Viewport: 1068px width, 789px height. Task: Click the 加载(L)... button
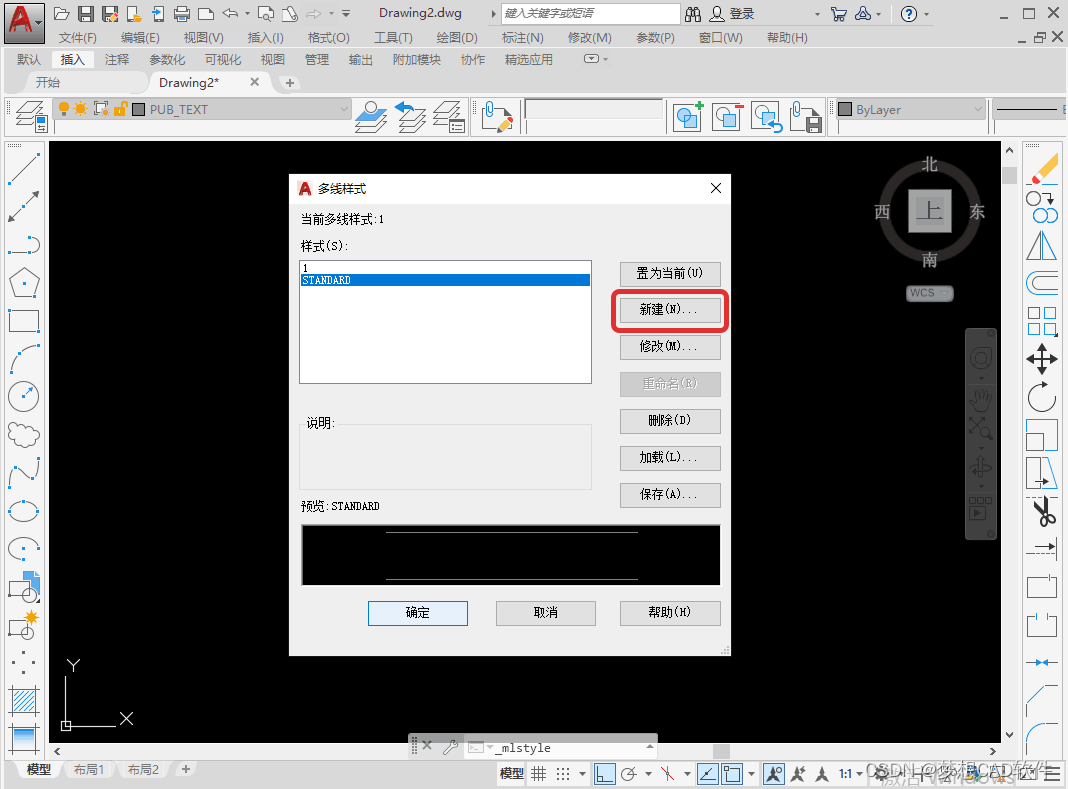pos(670,457)
